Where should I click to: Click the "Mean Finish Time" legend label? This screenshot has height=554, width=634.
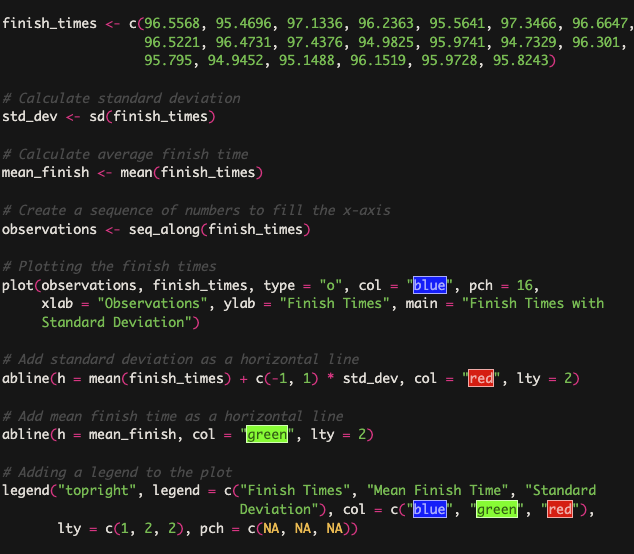pyautogui.click(x=437, y=491)
